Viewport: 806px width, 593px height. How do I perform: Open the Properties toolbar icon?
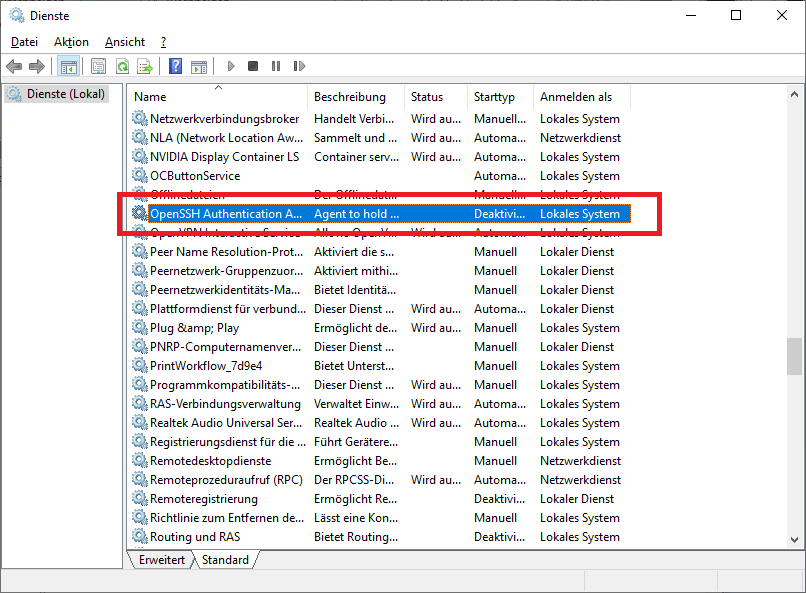click(98, 67)
